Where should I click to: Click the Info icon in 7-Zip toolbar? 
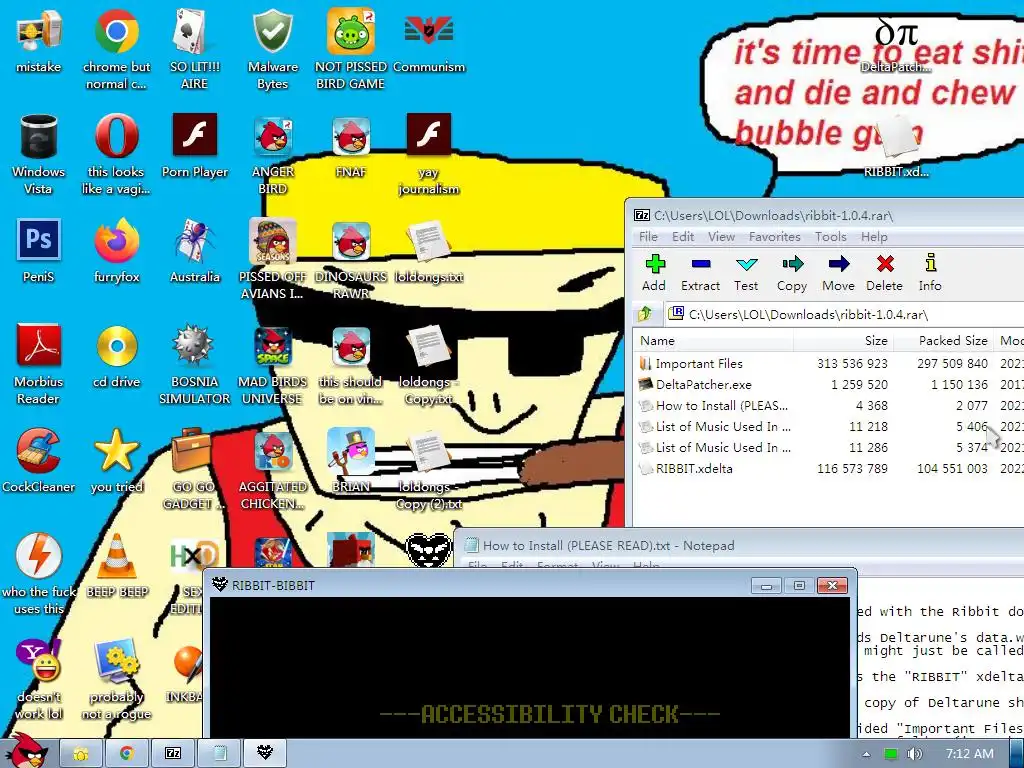pyautogui.click(x=931, y=273)
